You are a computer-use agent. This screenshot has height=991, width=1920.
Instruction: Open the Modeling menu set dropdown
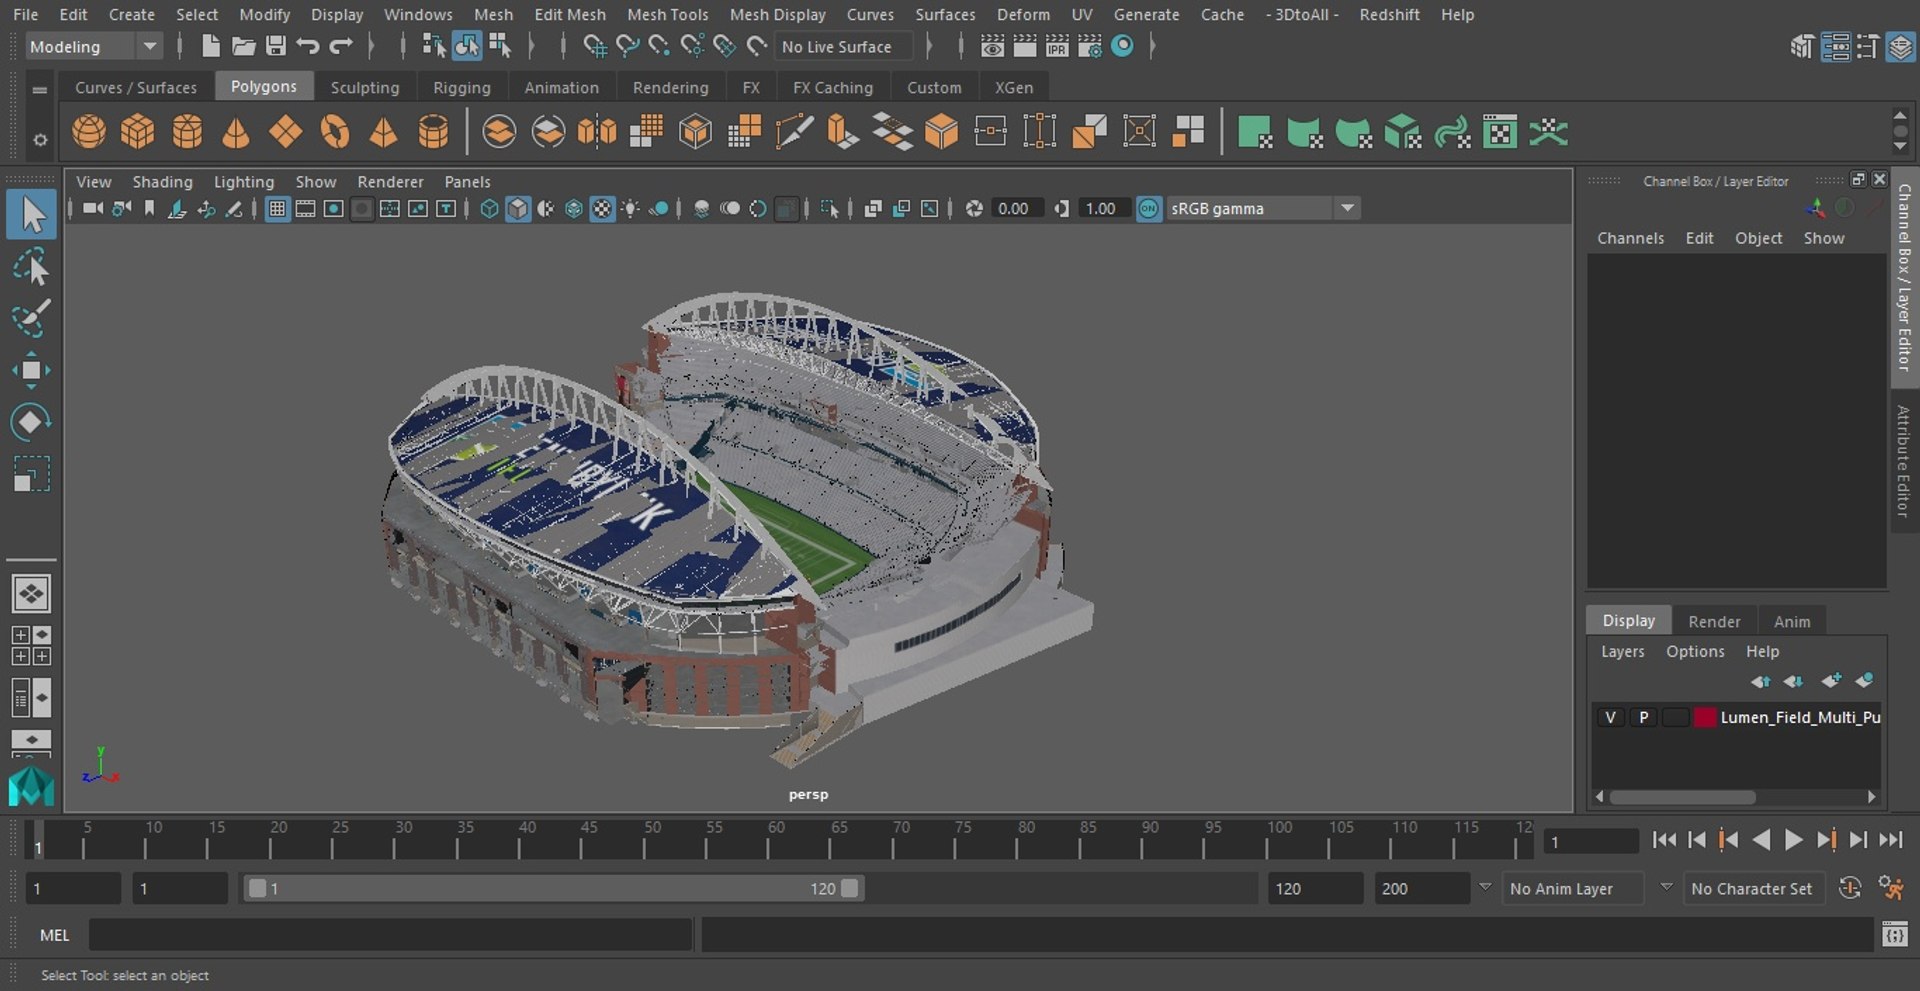93,46
